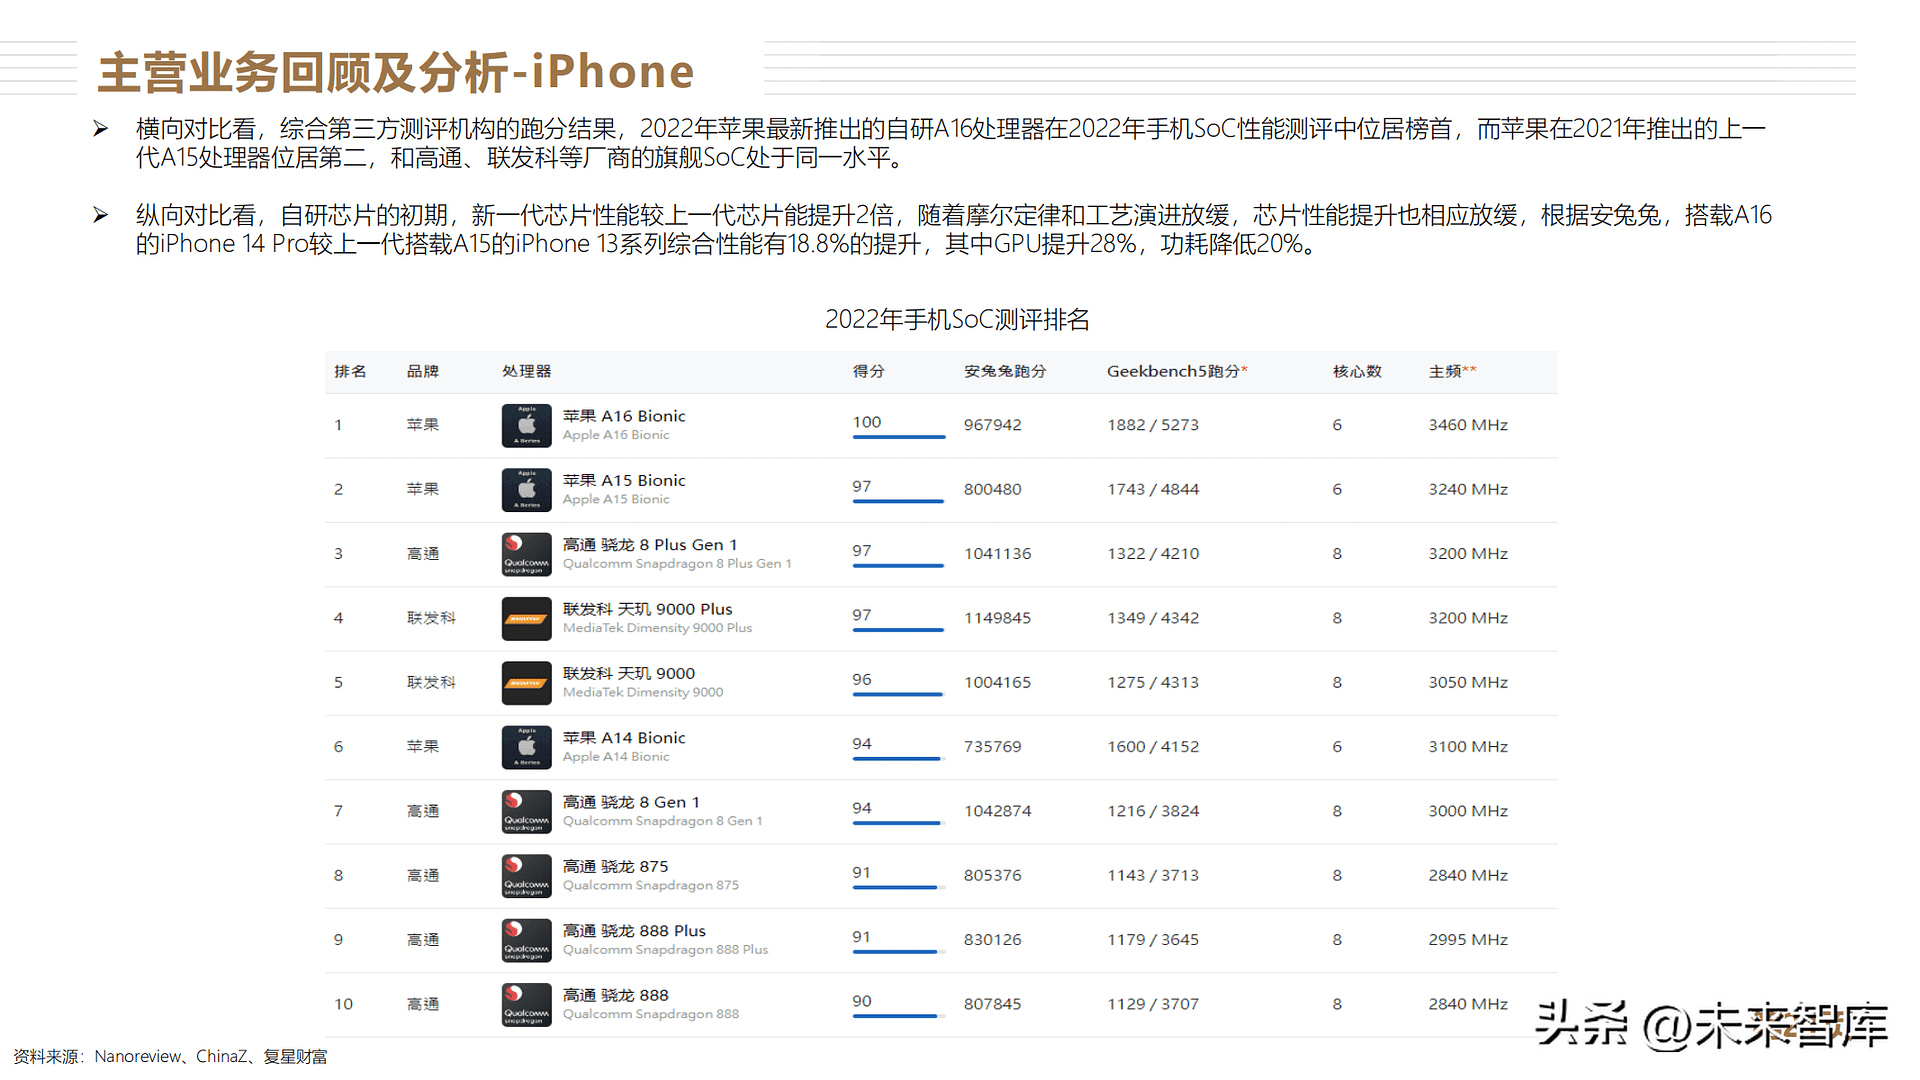Click the frequency 3000 MHz

[x=1468, y=811]
